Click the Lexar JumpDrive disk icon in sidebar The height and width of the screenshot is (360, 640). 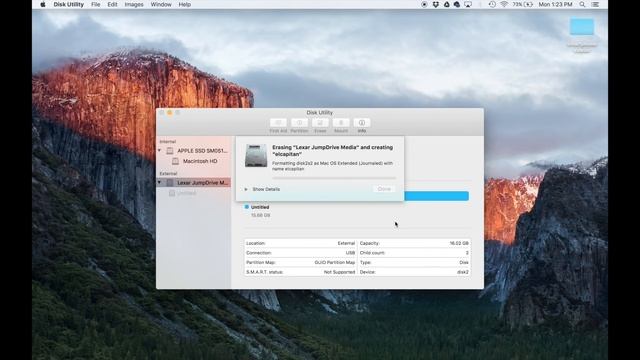[170, 182]
